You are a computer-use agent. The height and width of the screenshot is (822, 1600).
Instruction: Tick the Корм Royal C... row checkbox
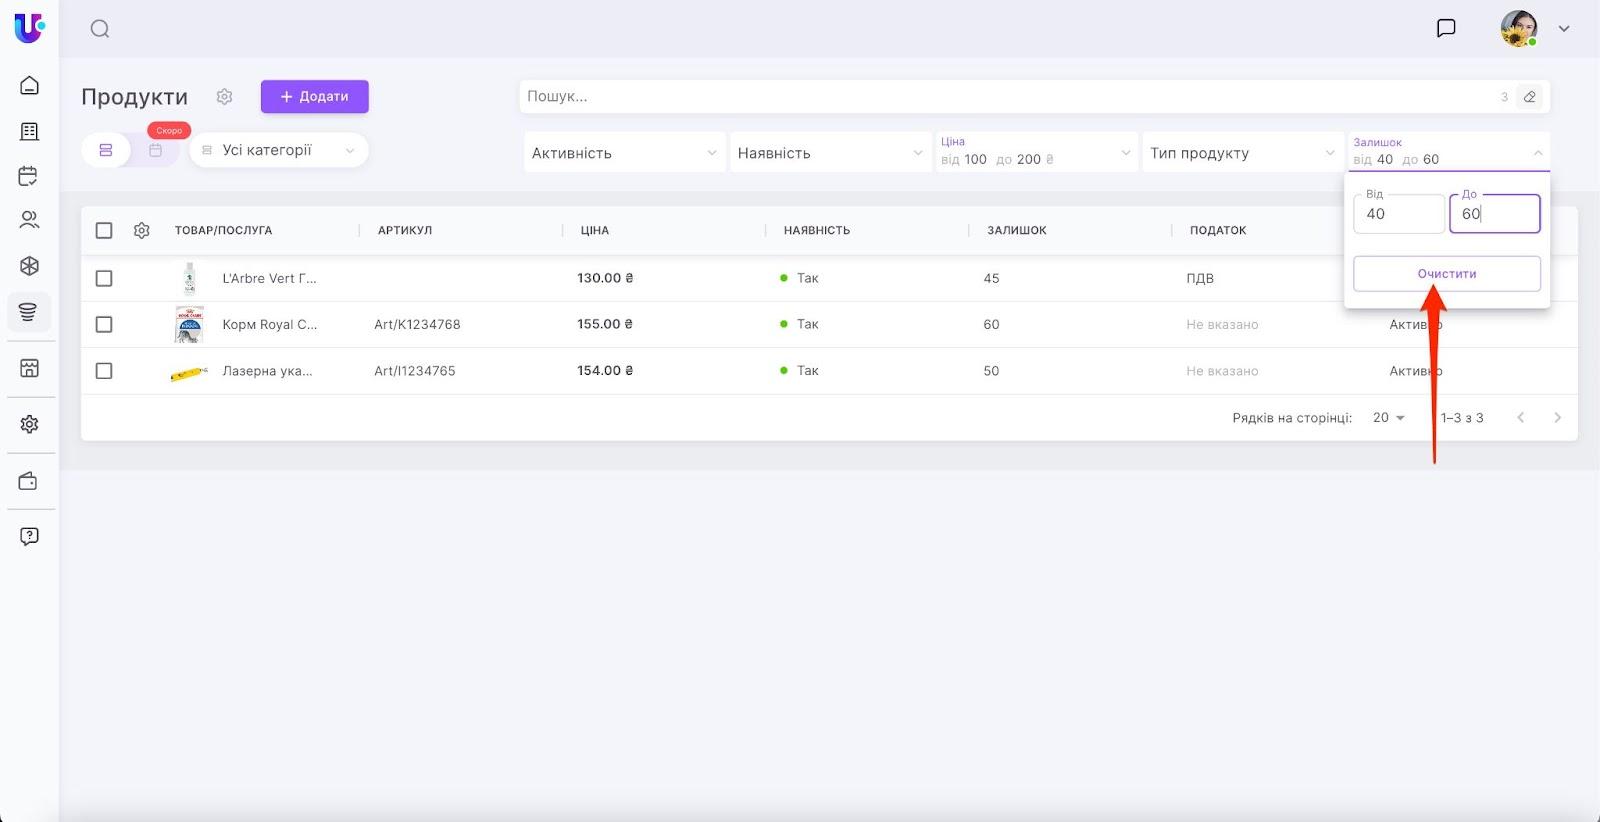pyautogui.click(x=104, y=324)
